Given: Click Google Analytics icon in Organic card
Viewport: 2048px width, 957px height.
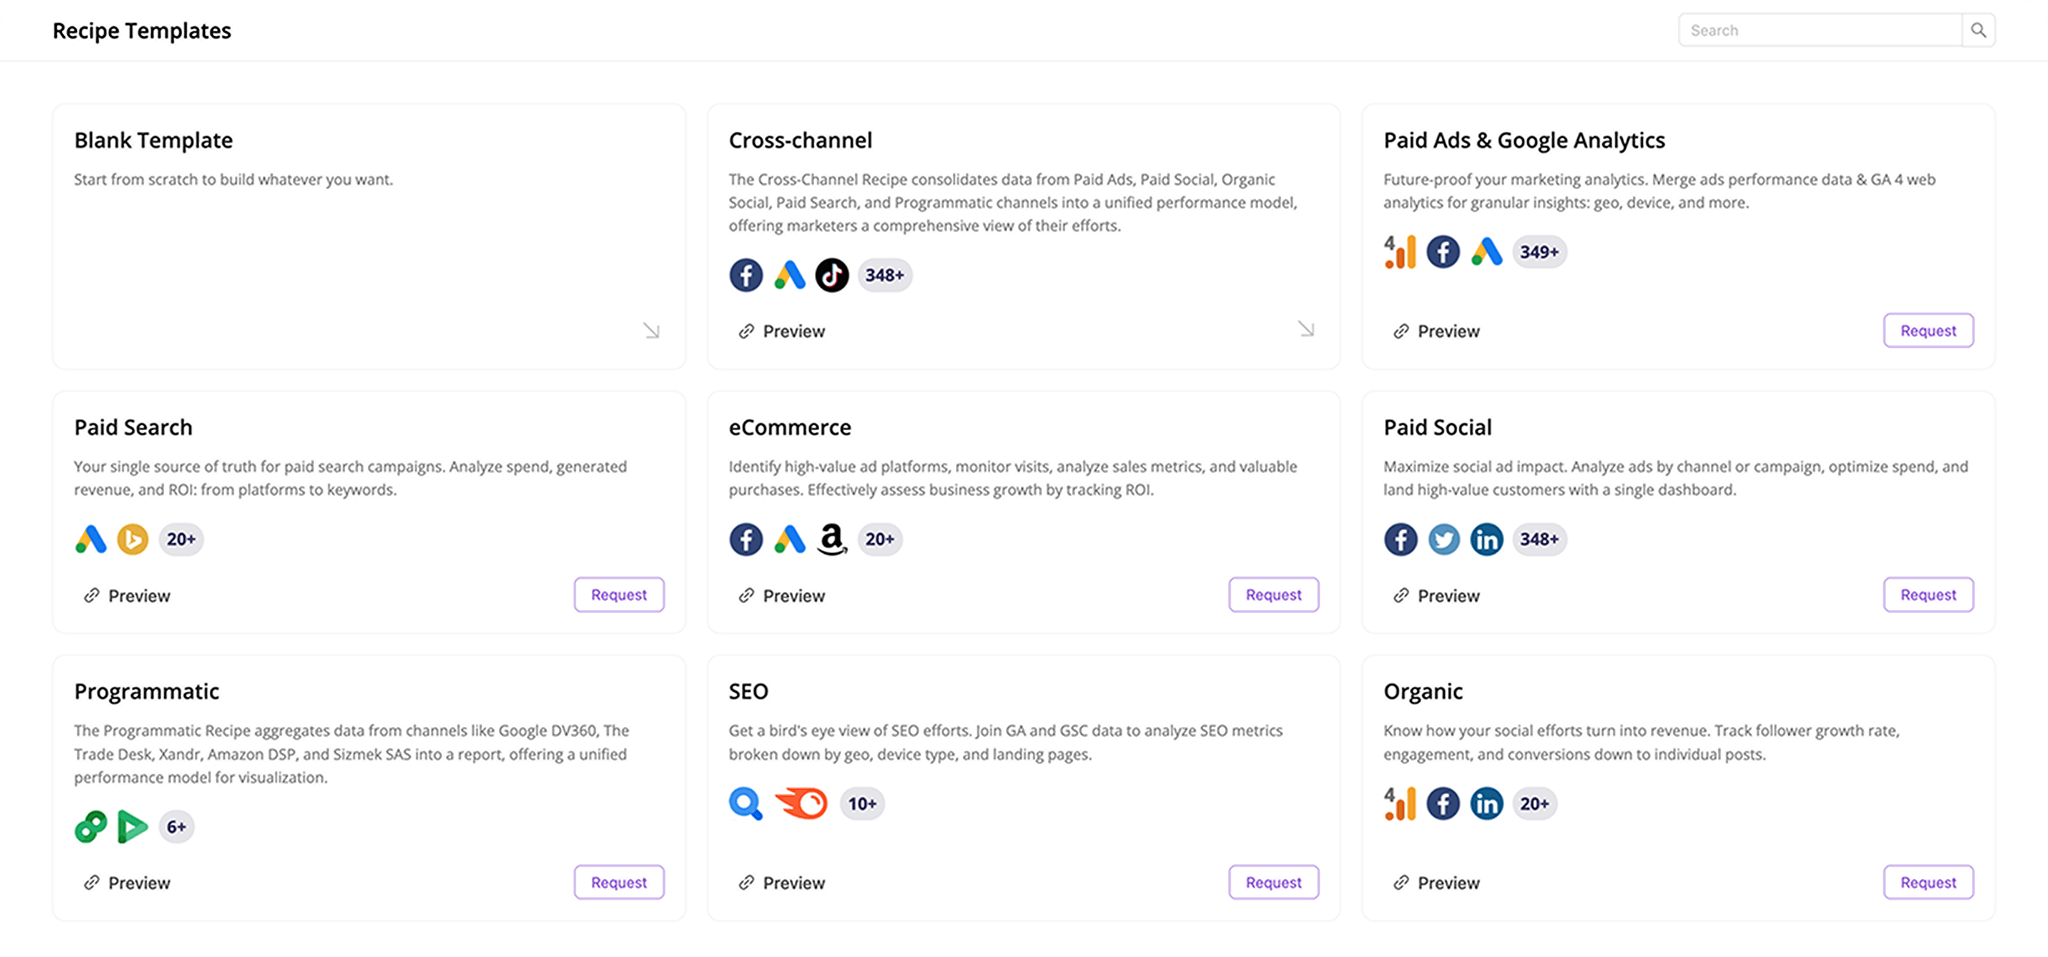Looking at the screenshot, I should [1400, 803].
